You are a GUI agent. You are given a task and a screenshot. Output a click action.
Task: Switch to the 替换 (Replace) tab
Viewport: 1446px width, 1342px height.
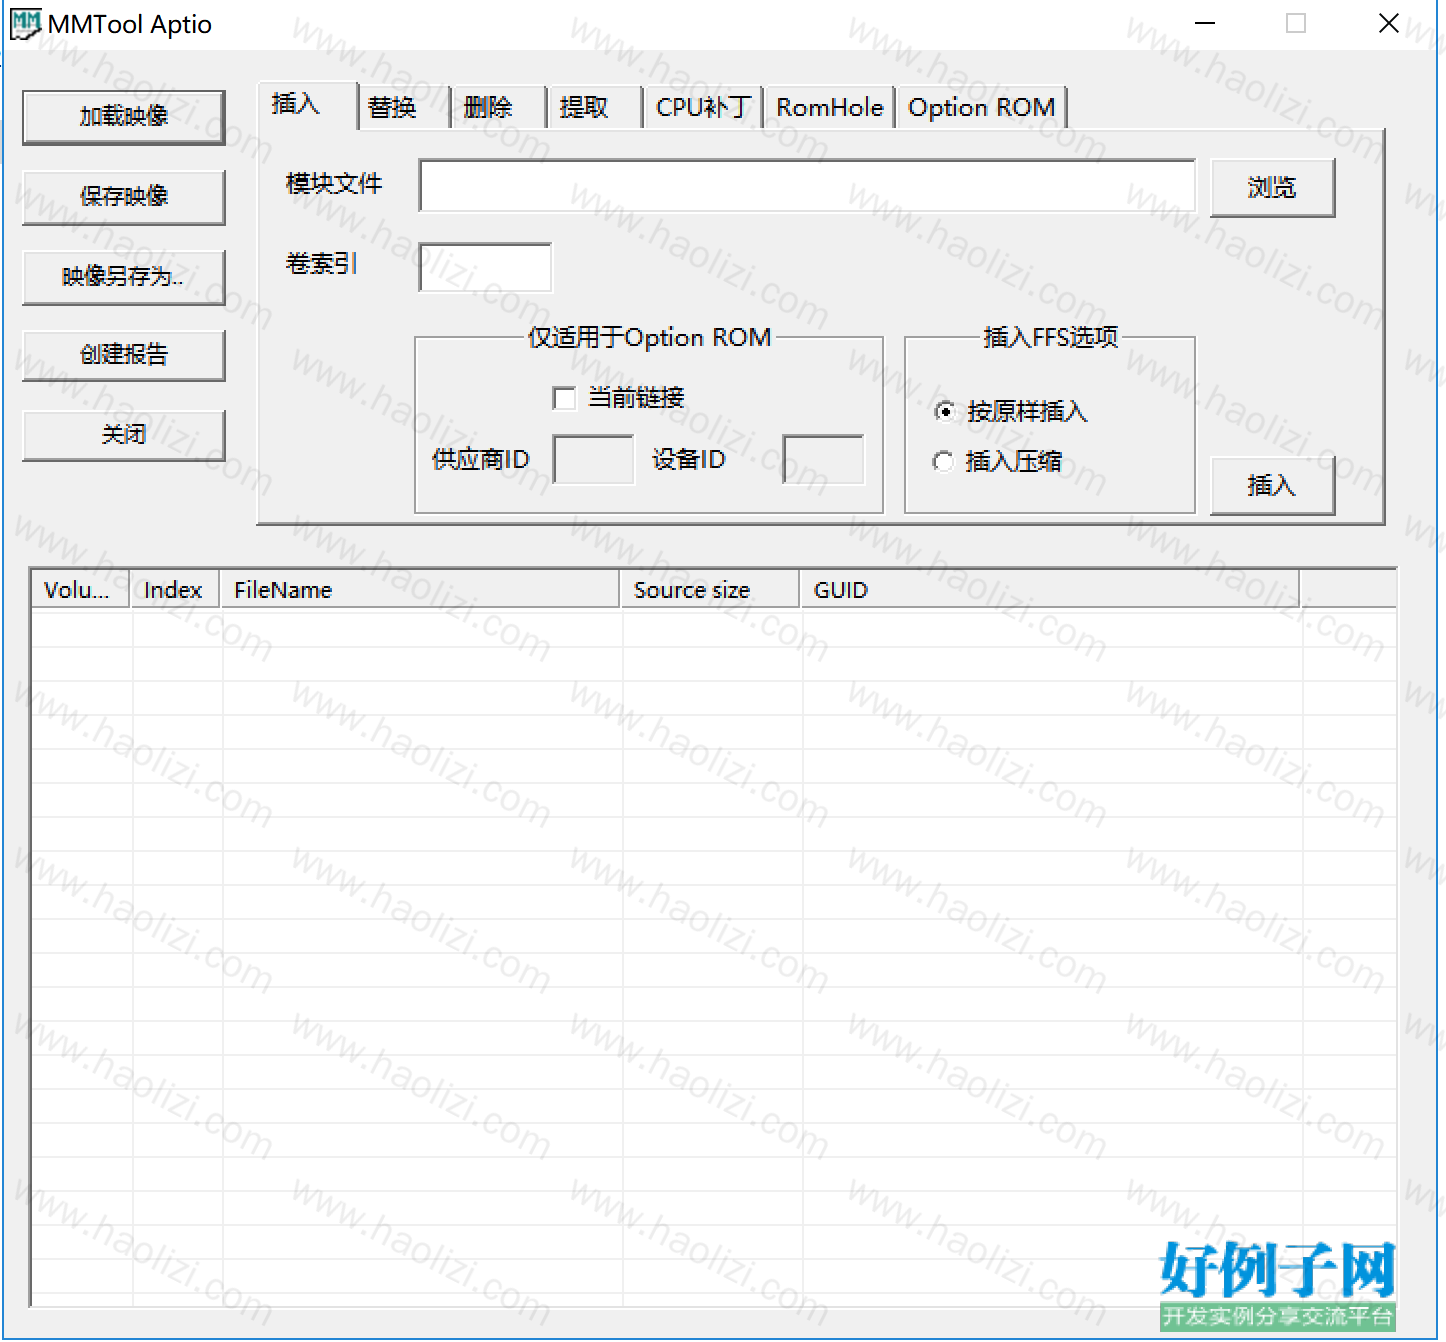point(403,108)
